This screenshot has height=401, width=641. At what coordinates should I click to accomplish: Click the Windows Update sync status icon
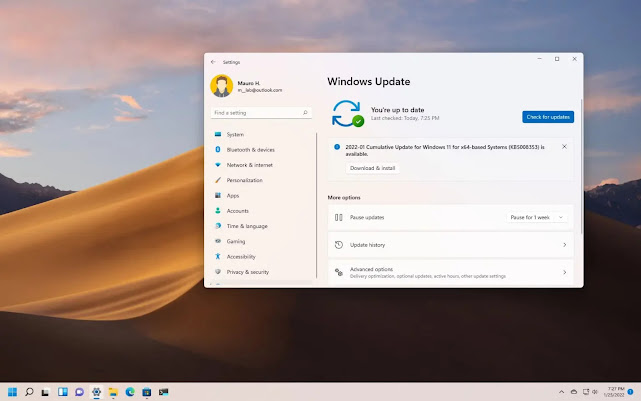tap(347, 114)
